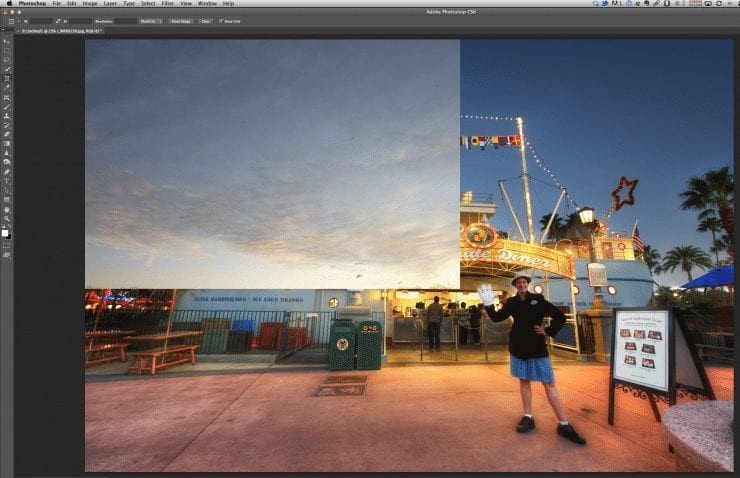Select the Rectangle shape tool
The height and width of the screenshot is (478, 740).
(7, 200)
